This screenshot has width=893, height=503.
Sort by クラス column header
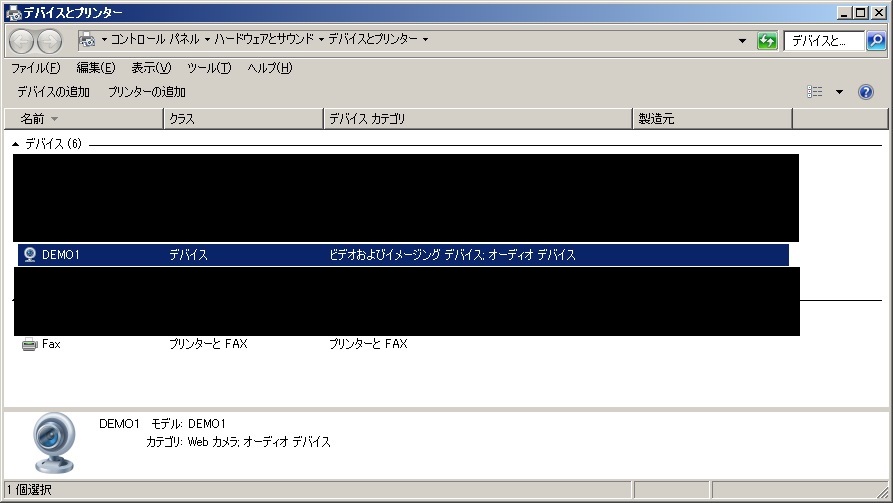tap(243, 119)
